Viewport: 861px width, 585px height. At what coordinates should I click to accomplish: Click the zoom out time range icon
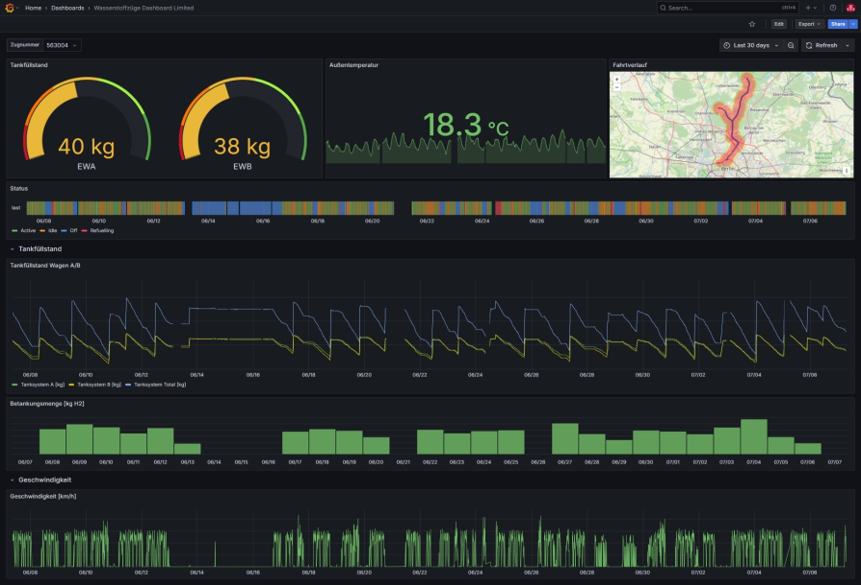point(791,45)
